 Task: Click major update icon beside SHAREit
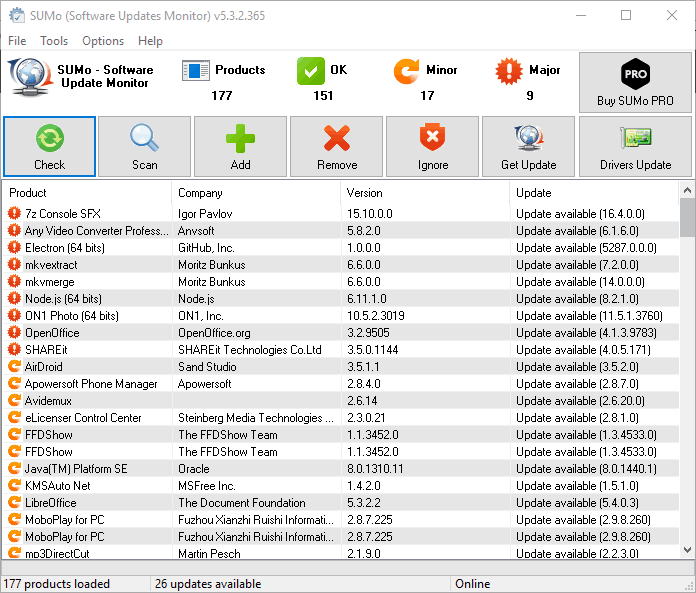[x=14, y=349]
